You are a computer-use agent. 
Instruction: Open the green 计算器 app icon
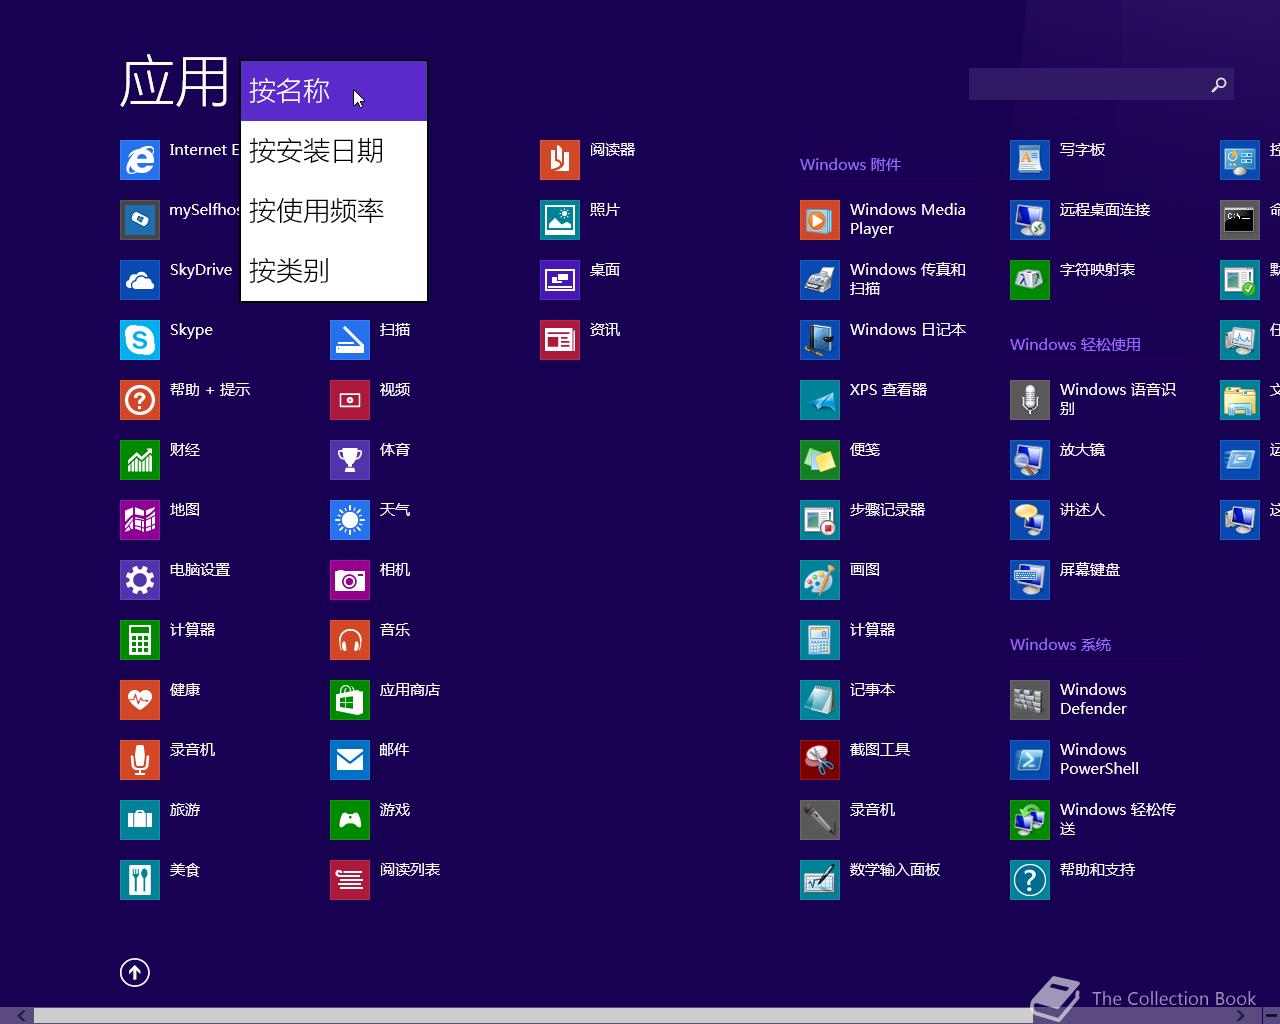[140, 640]
